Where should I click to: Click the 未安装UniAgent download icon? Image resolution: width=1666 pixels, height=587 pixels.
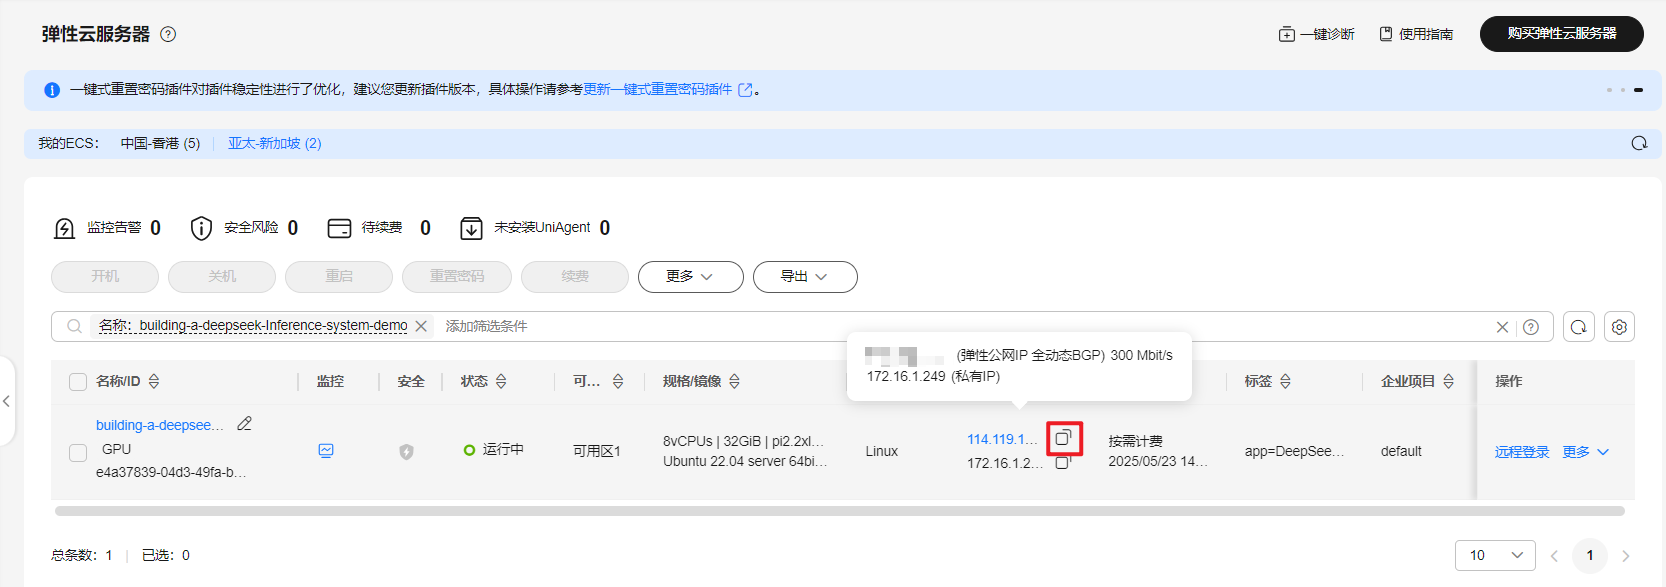471,228
